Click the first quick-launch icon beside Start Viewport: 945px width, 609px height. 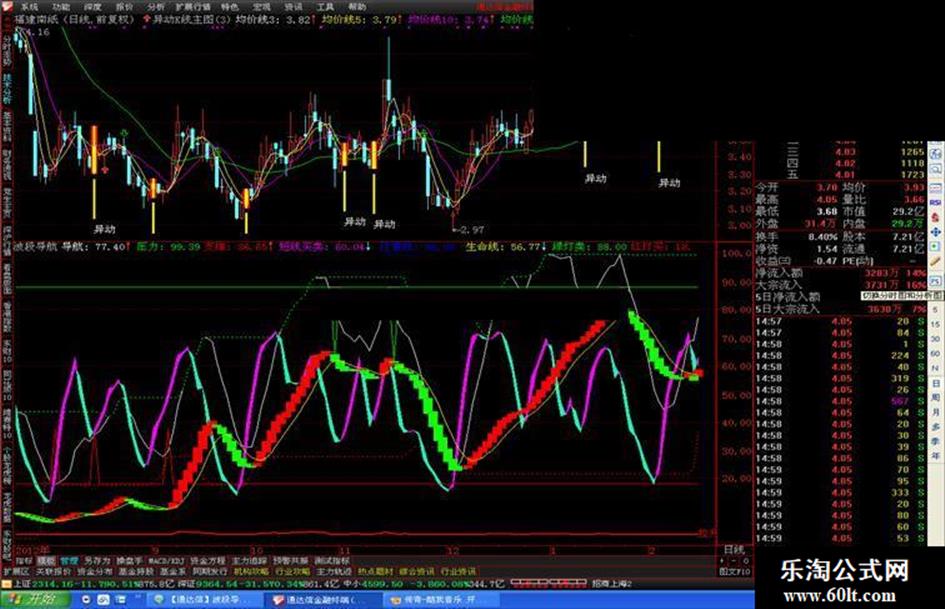(86, 600)
